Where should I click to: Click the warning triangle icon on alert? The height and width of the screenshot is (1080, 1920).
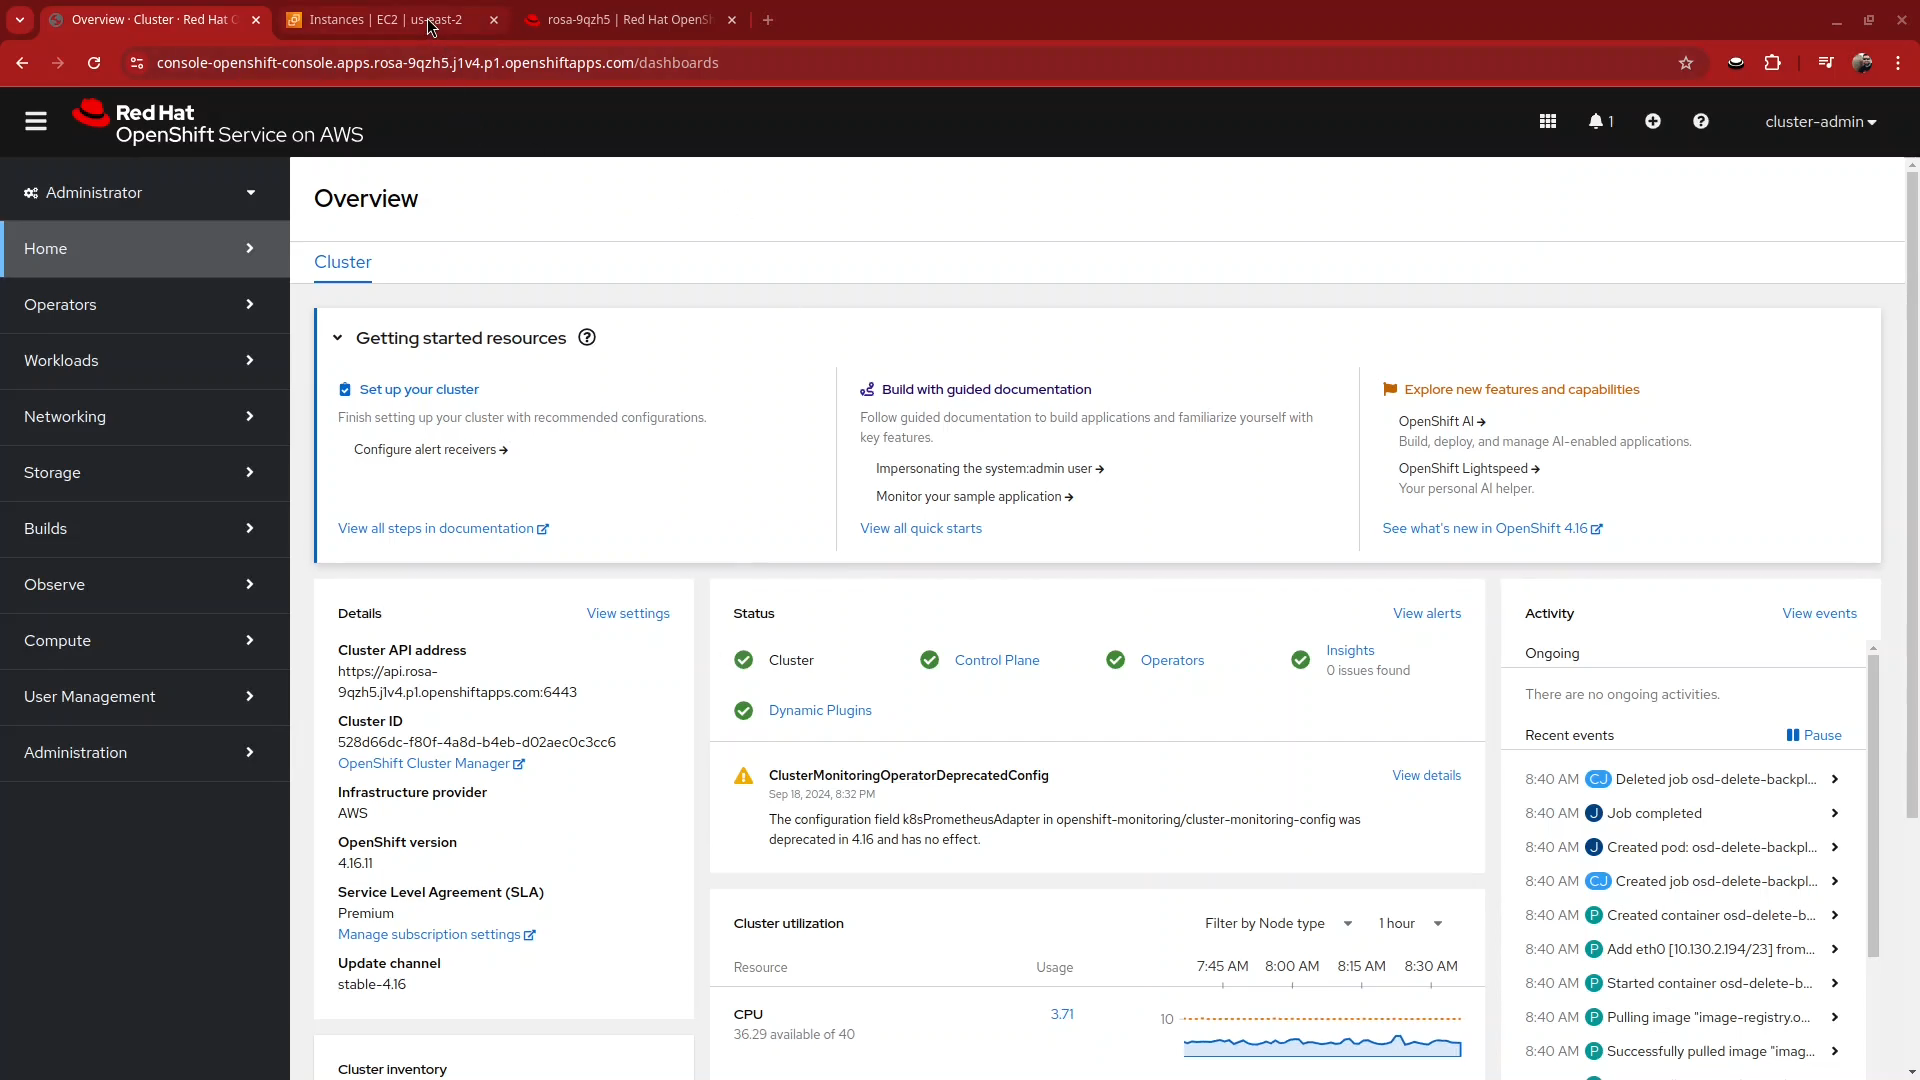(x=742, y=775)
